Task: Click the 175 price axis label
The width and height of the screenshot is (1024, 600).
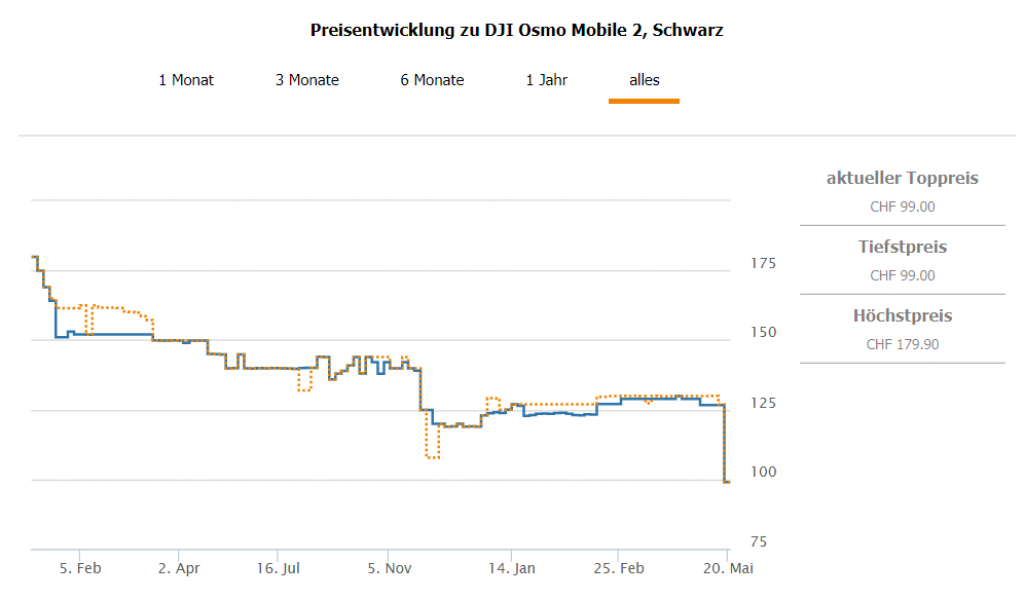Action: tap(762, 264)
